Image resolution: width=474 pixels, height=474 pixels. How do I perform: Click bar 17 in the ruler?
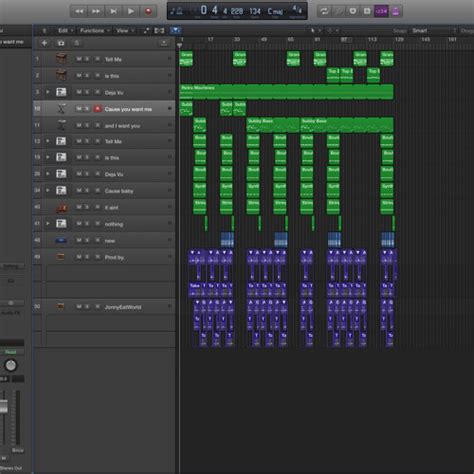click(210, 39)
